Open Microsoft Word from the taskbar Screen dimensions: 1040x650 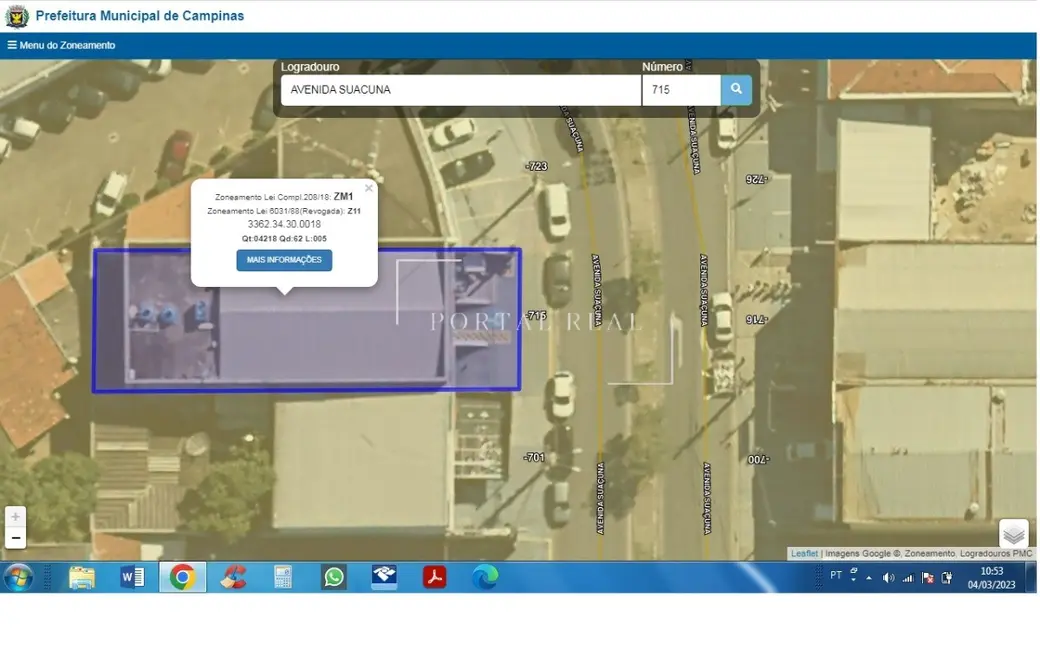[132, 577]
